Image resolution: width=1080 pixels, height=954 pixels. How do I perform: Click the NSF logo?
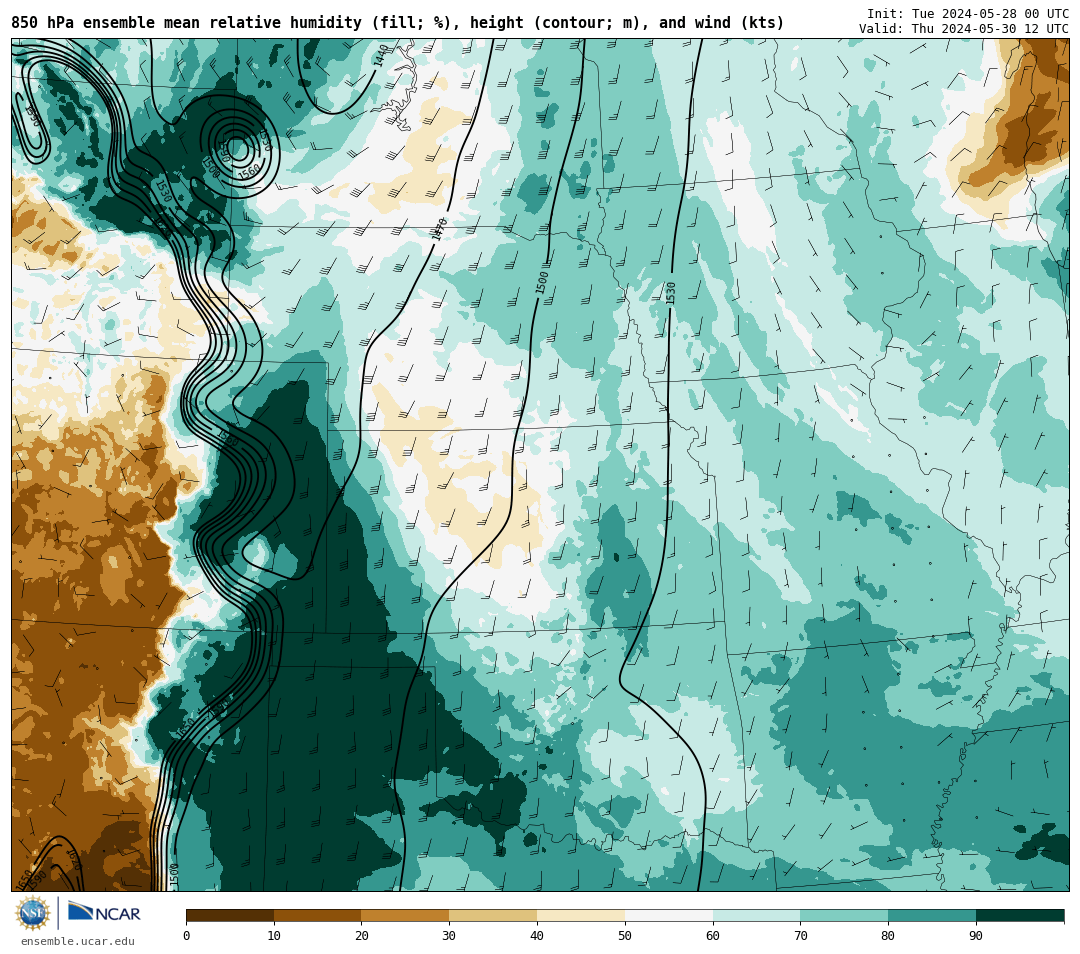click(32, 913)
